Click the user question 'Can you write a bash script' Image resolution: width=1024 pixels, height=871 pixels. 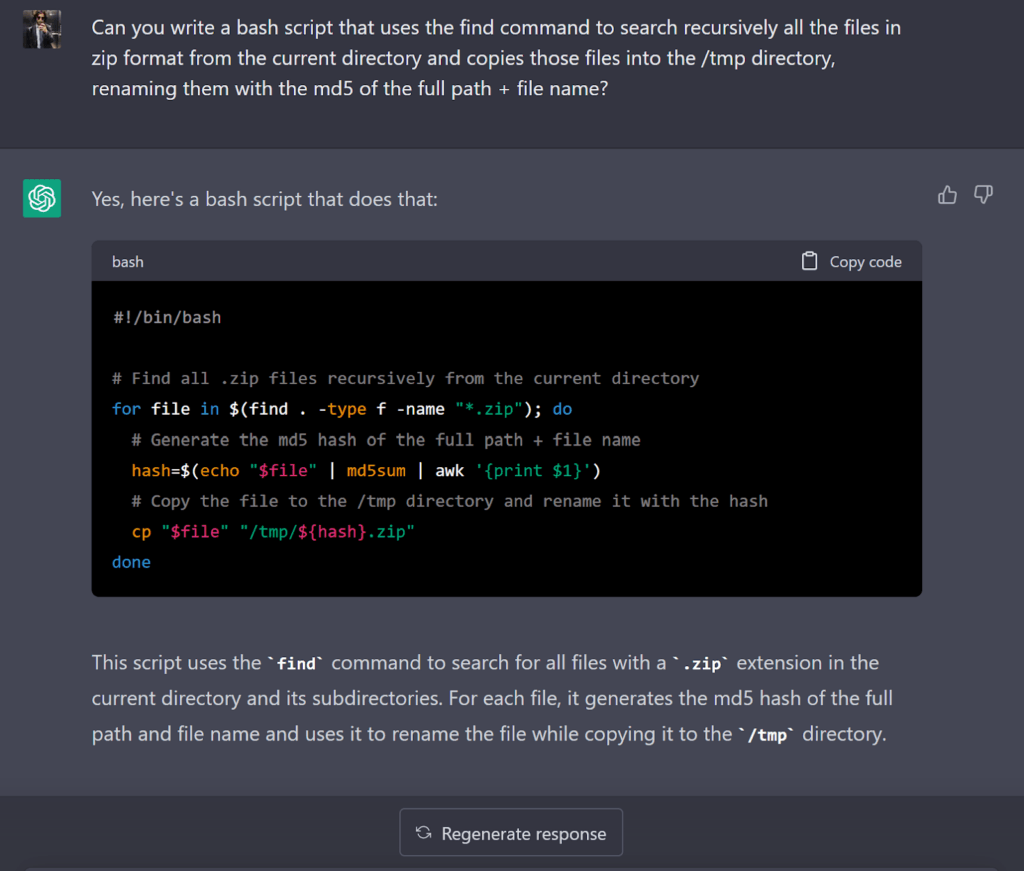point(496,58)
